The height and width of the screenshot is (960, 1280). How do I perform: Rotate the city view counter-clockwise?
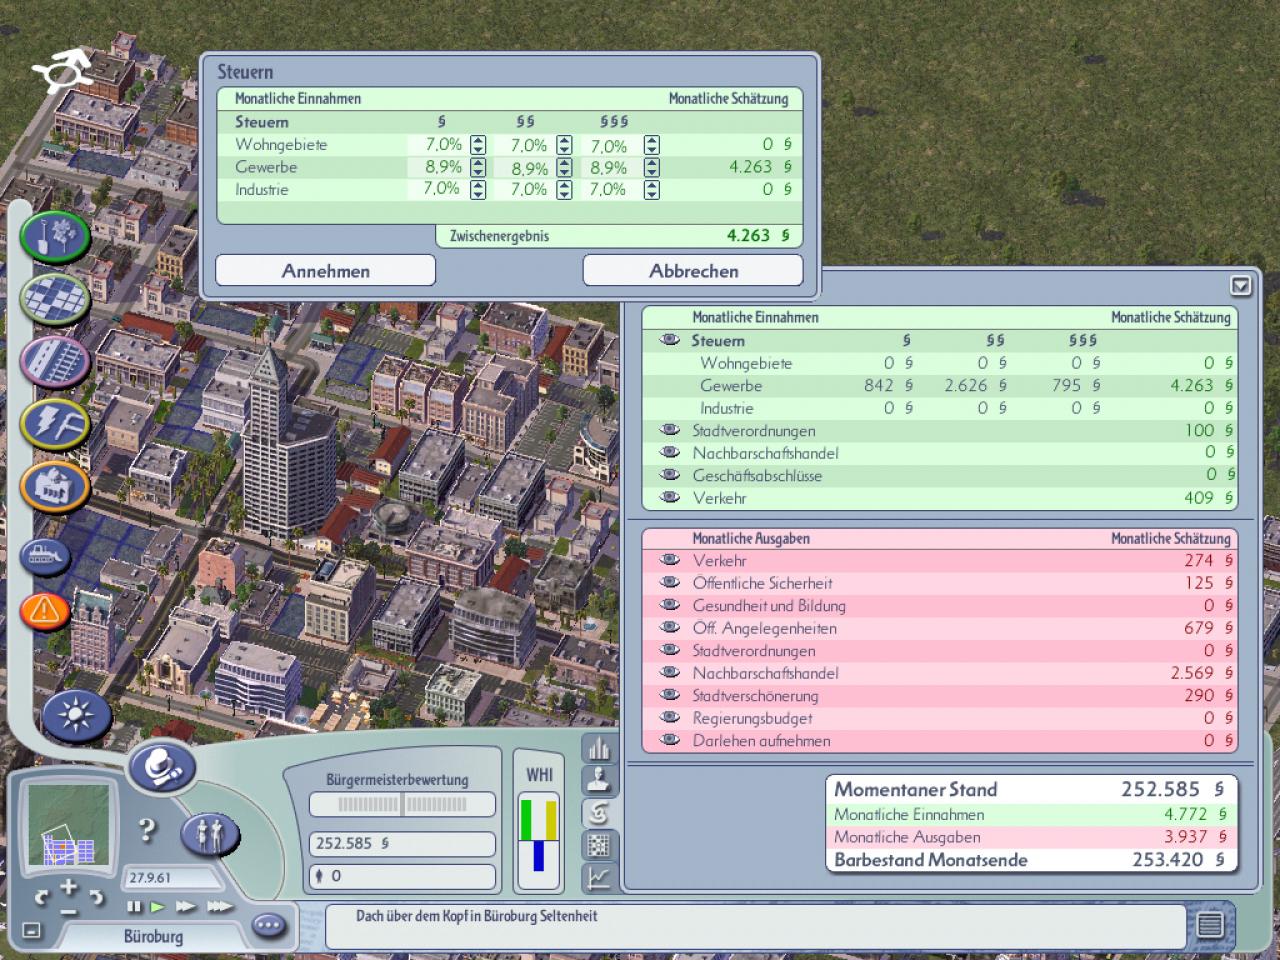pyautogui.click(x=42, y=897)
